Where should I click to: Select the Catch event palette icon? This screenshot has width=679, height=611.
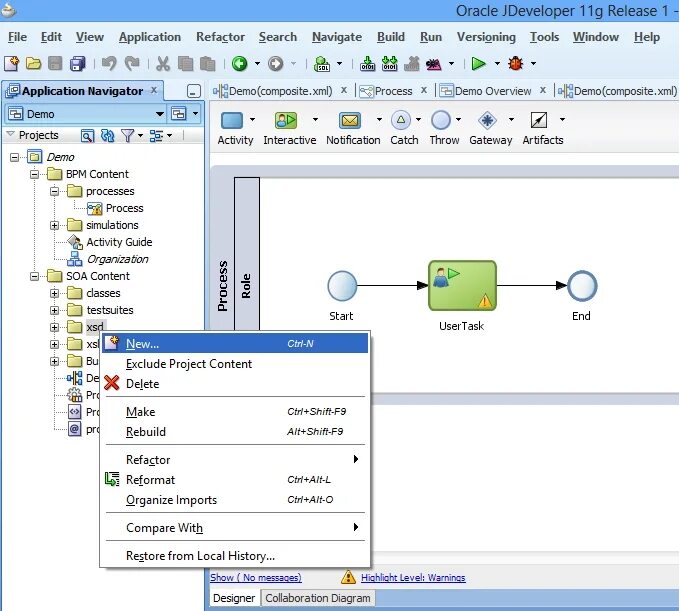(401, 120)
